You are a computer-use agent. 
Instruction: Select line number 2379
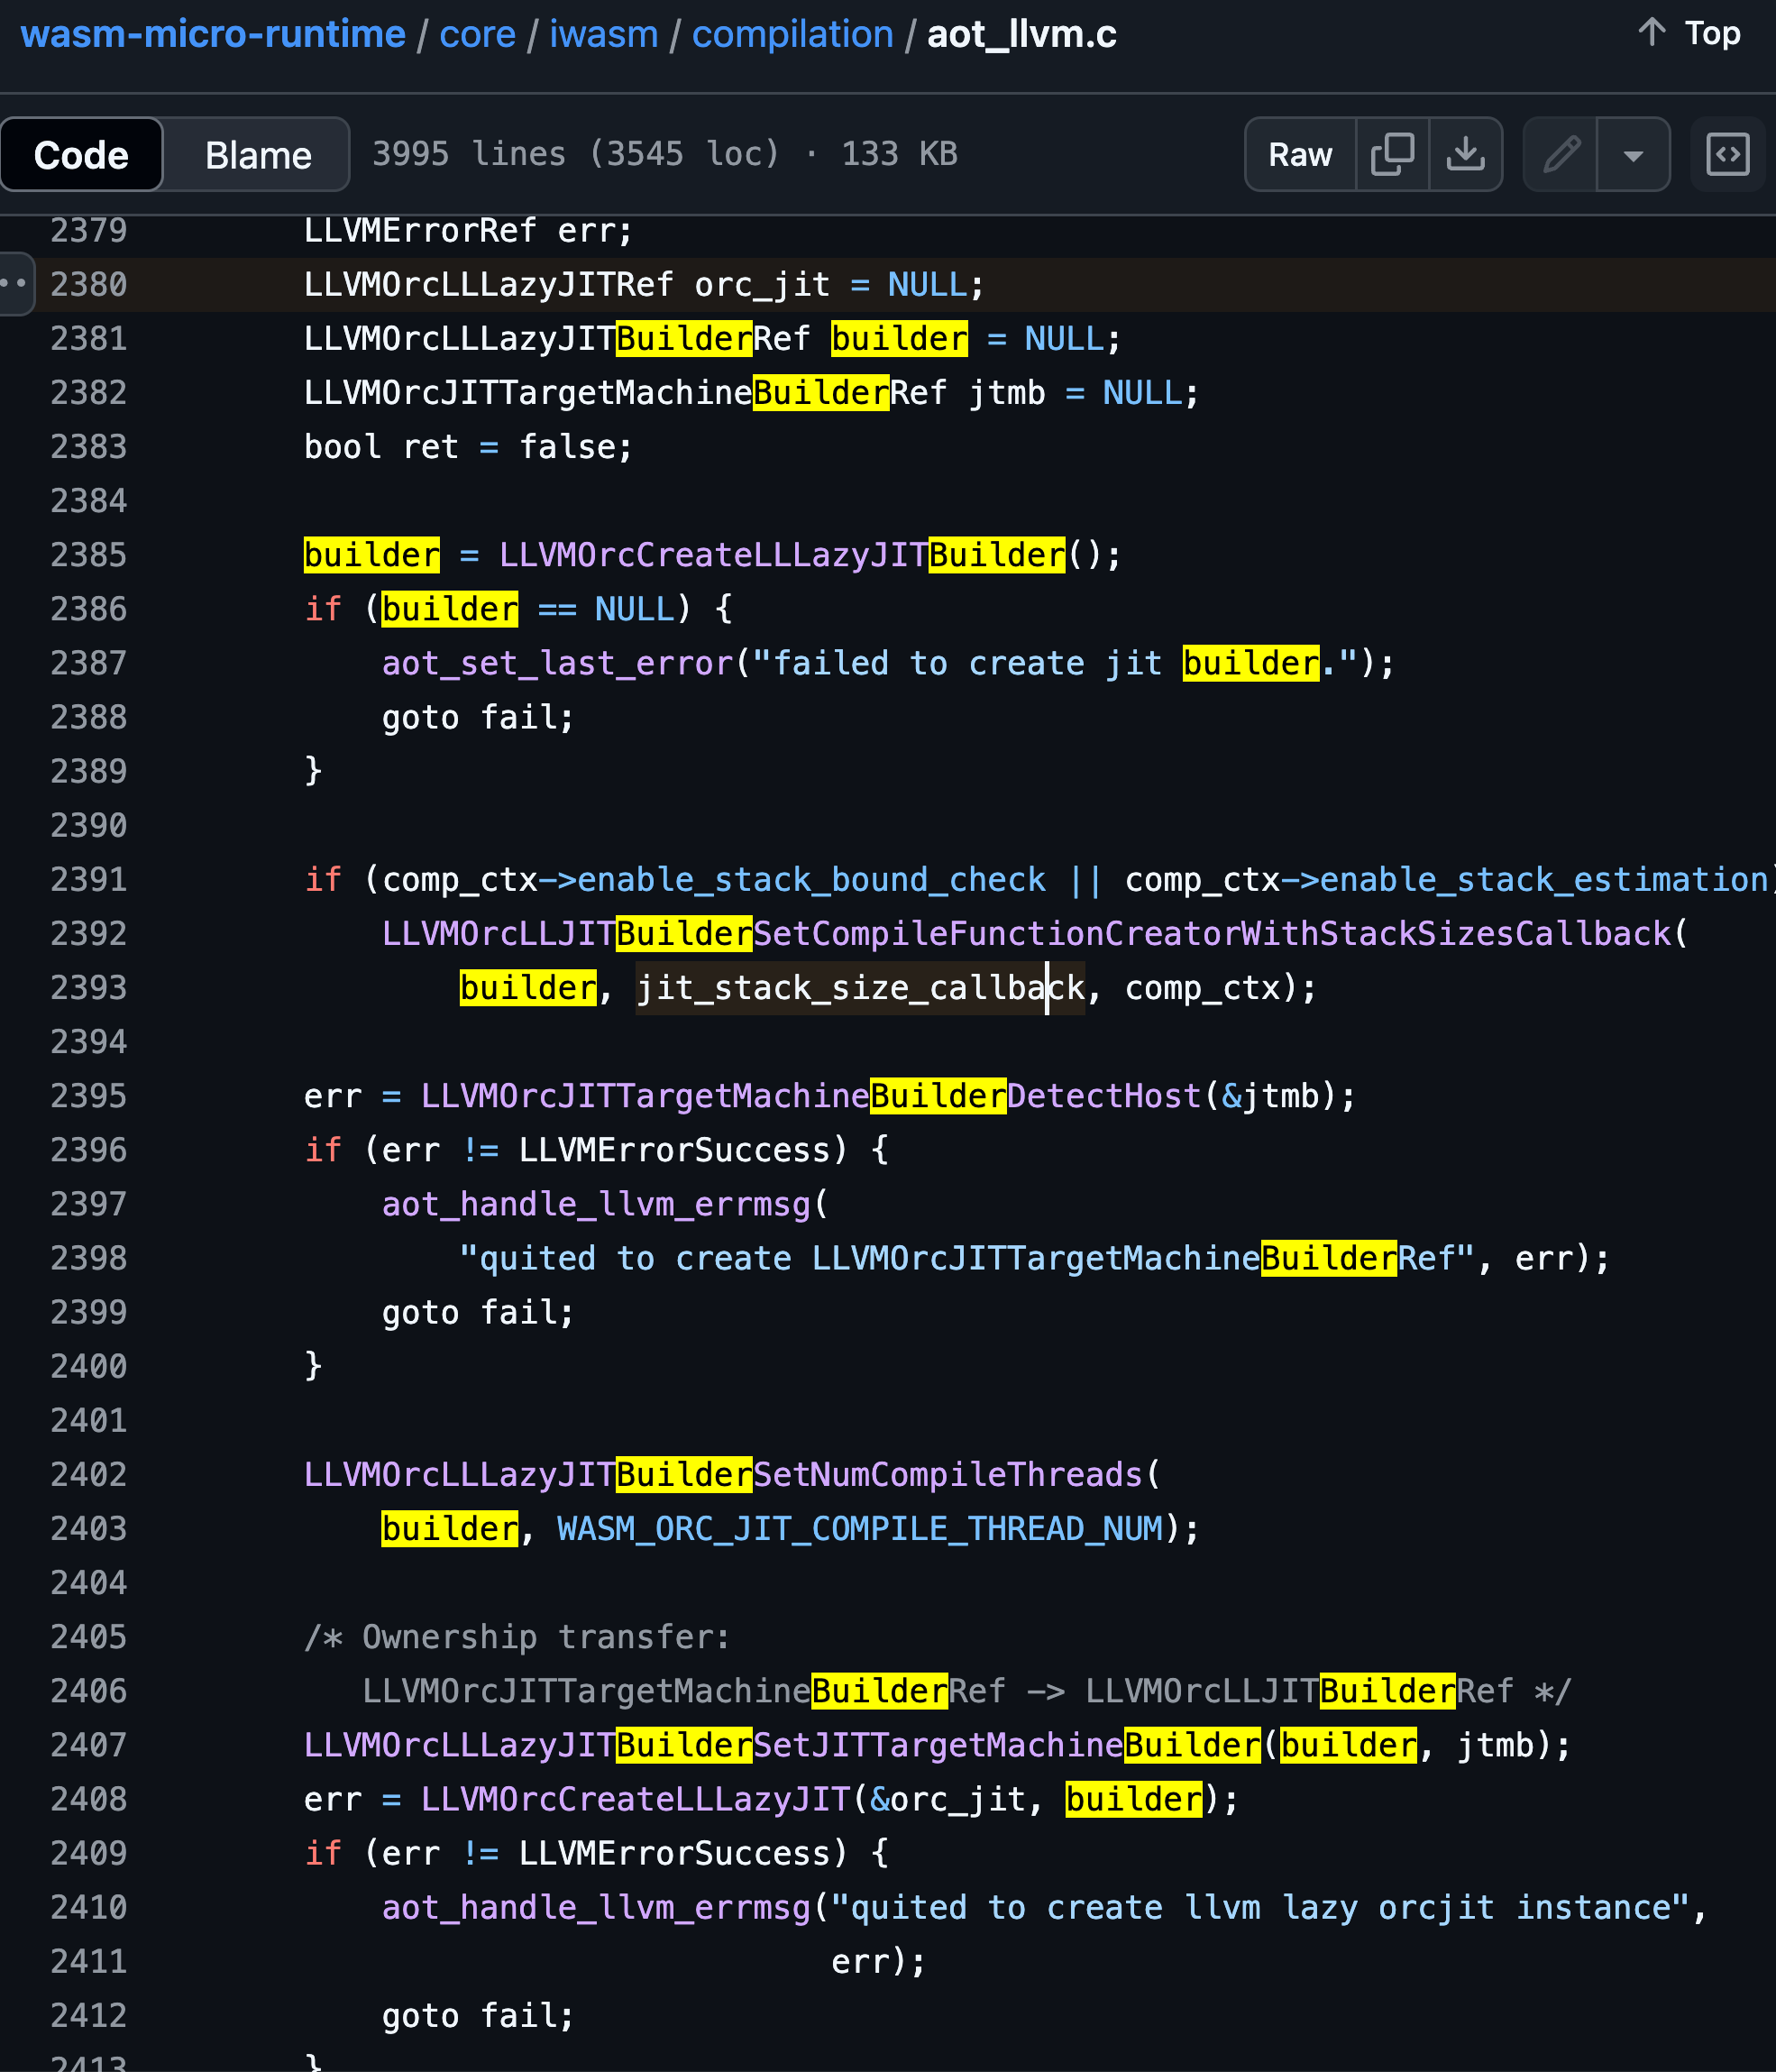[x=89, y=230]
